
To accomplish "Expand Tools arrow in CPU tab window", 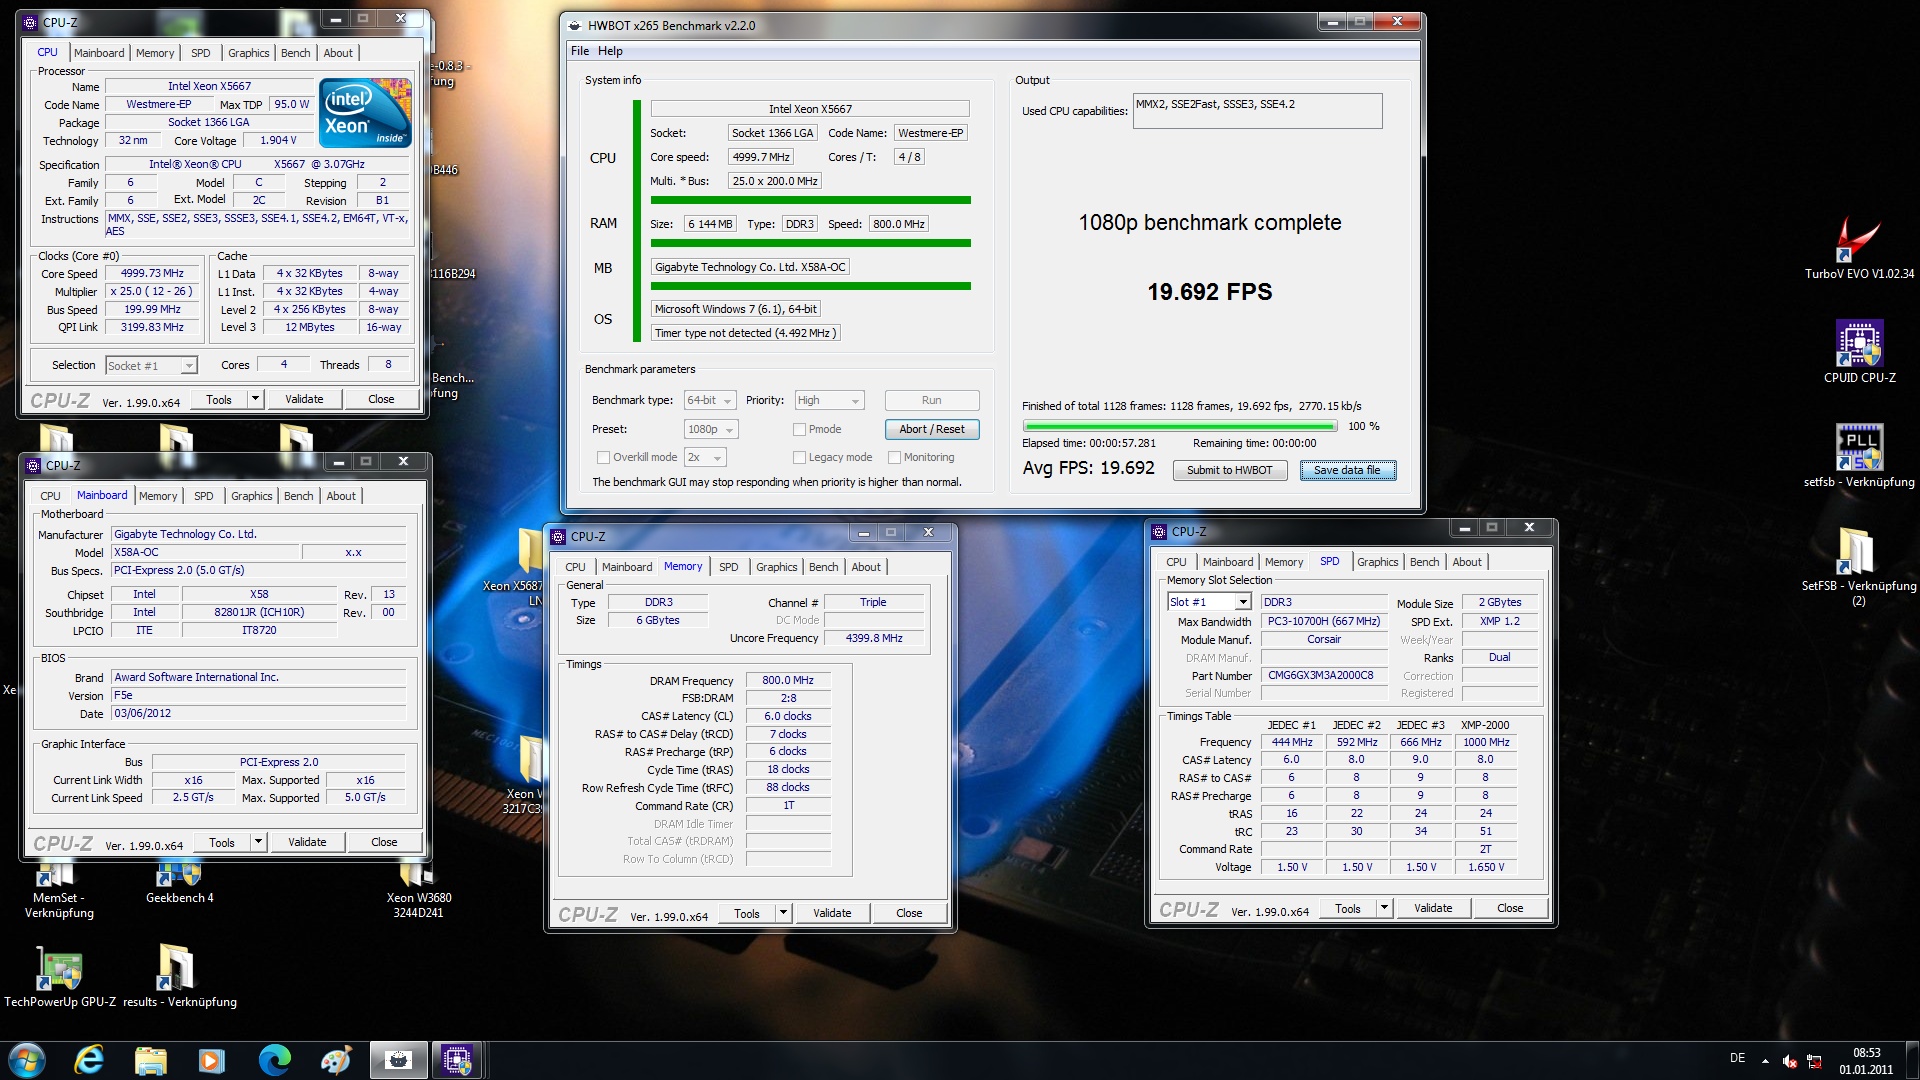I will [x=255, y=399].
